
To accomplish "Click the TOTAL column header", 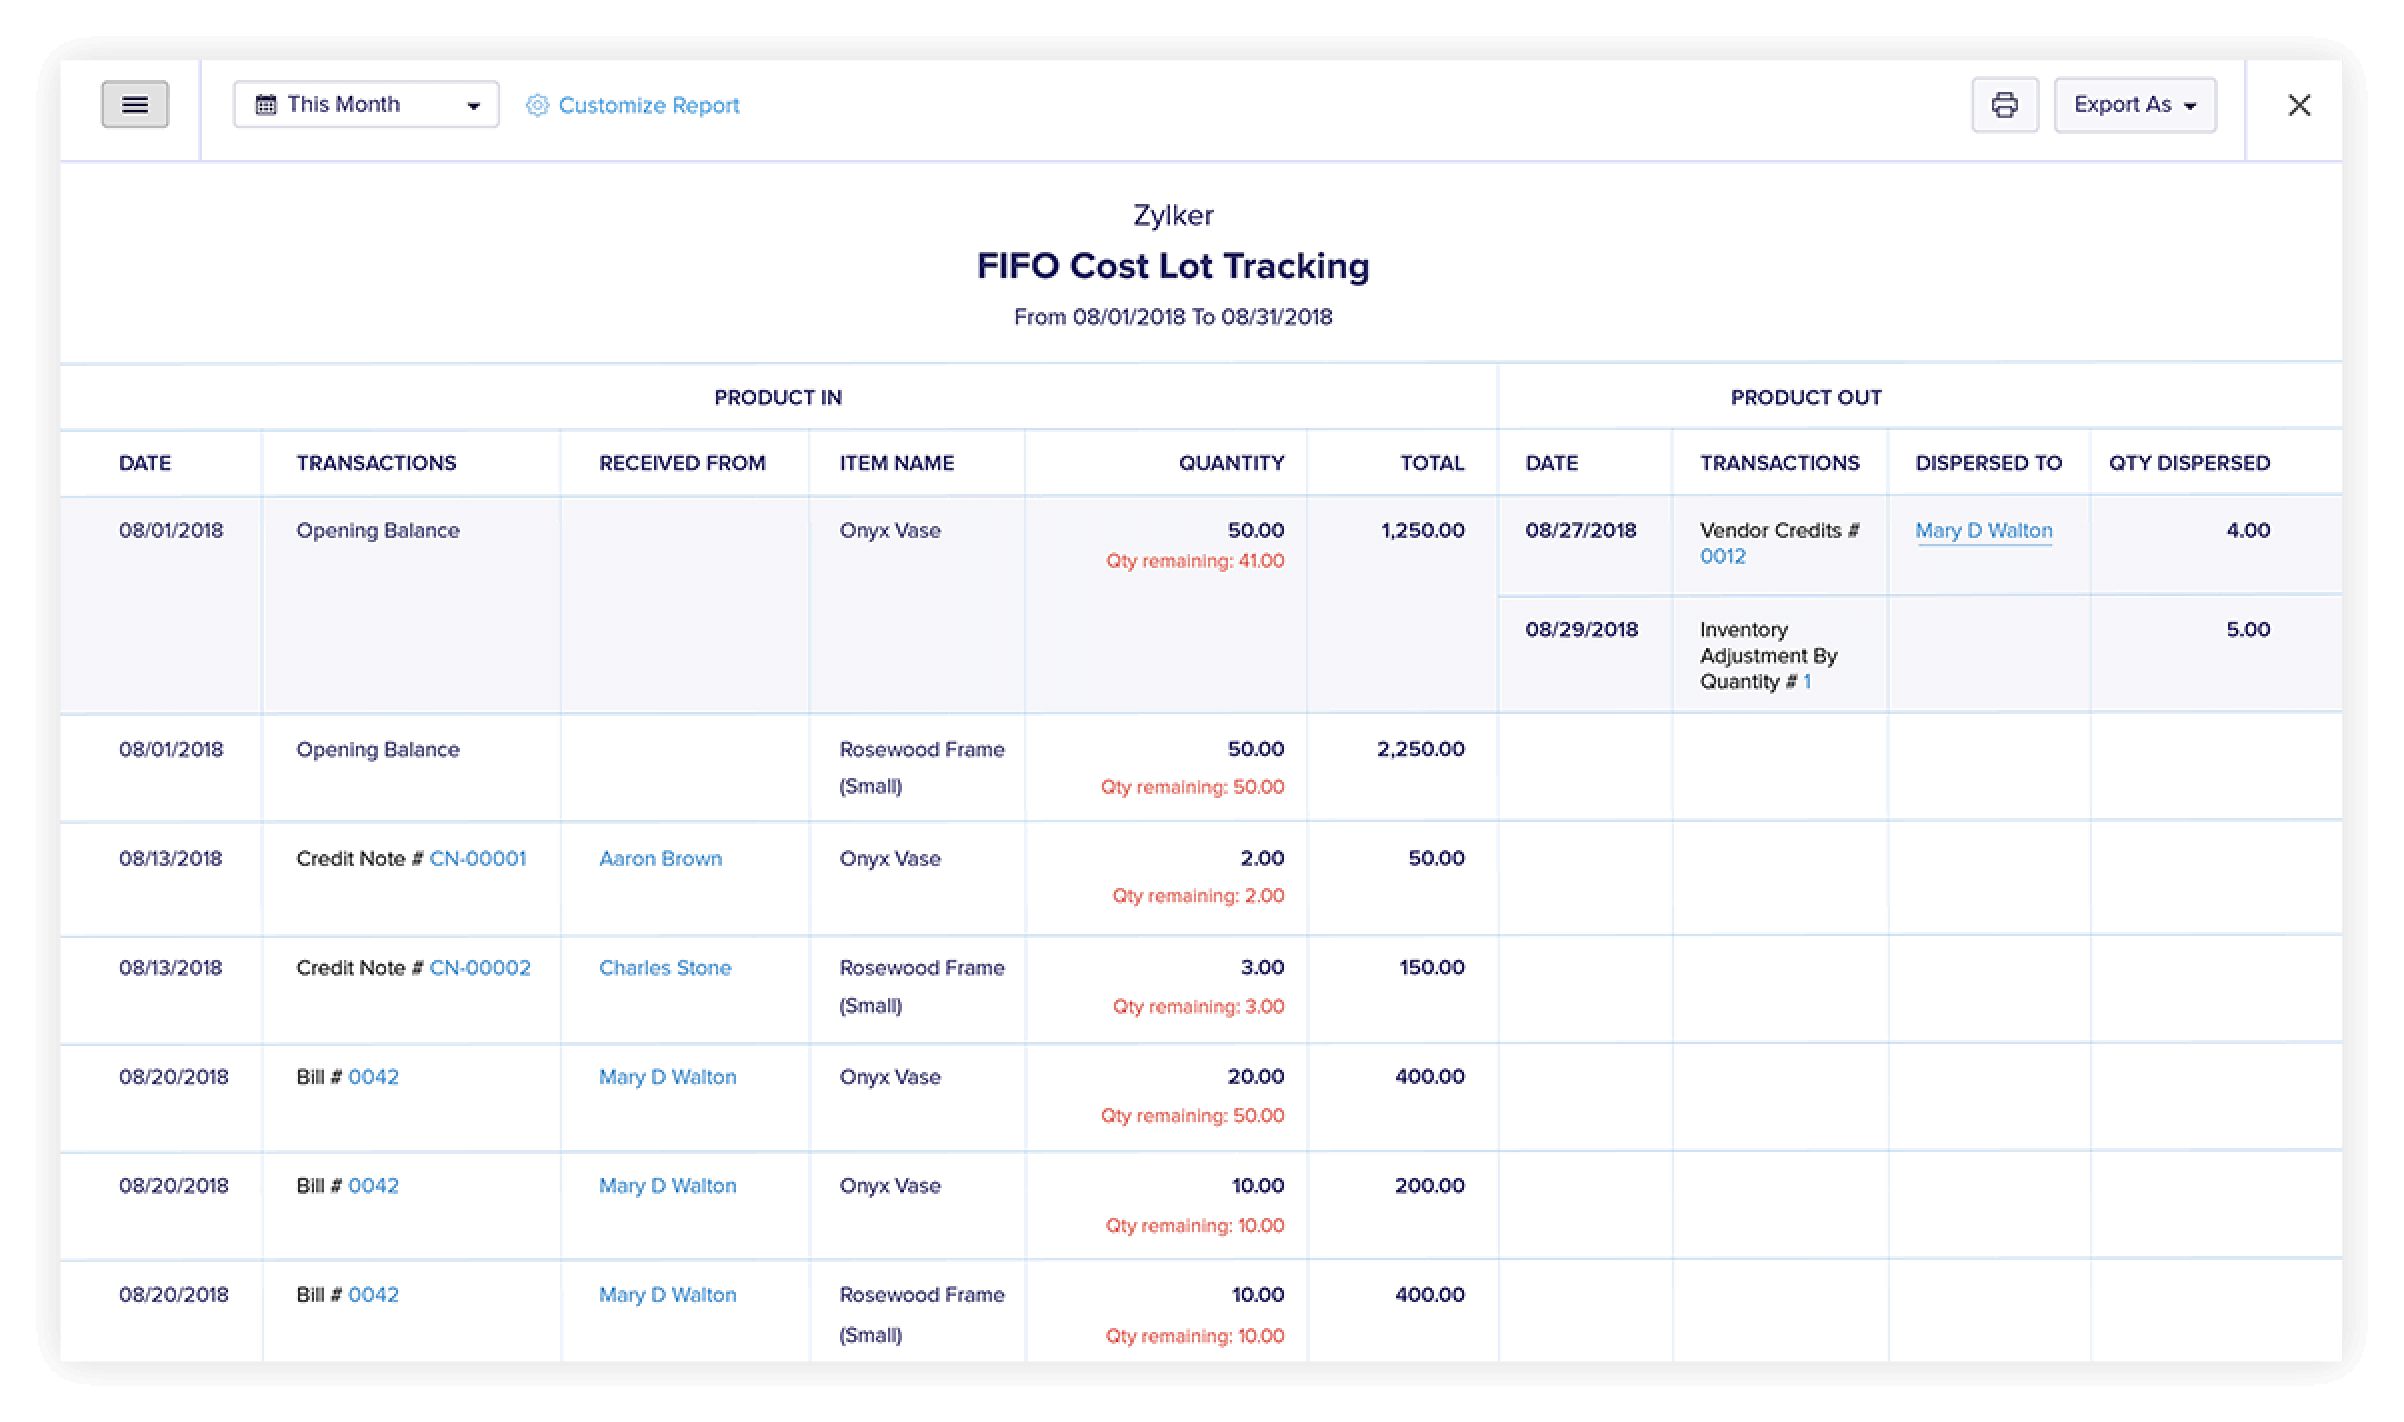I will pyautogui.click(x=1432, y=462).
